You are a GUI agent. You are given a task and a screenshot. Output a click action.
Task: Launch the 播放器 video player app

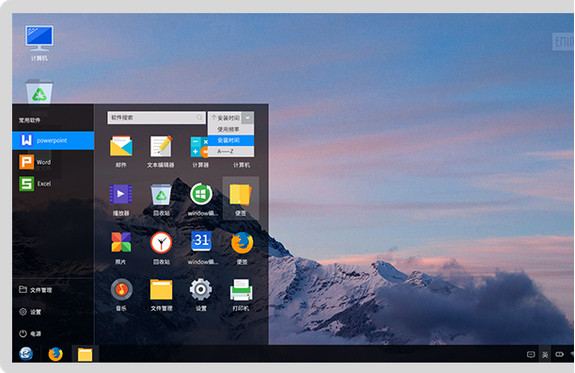(121, 194)
